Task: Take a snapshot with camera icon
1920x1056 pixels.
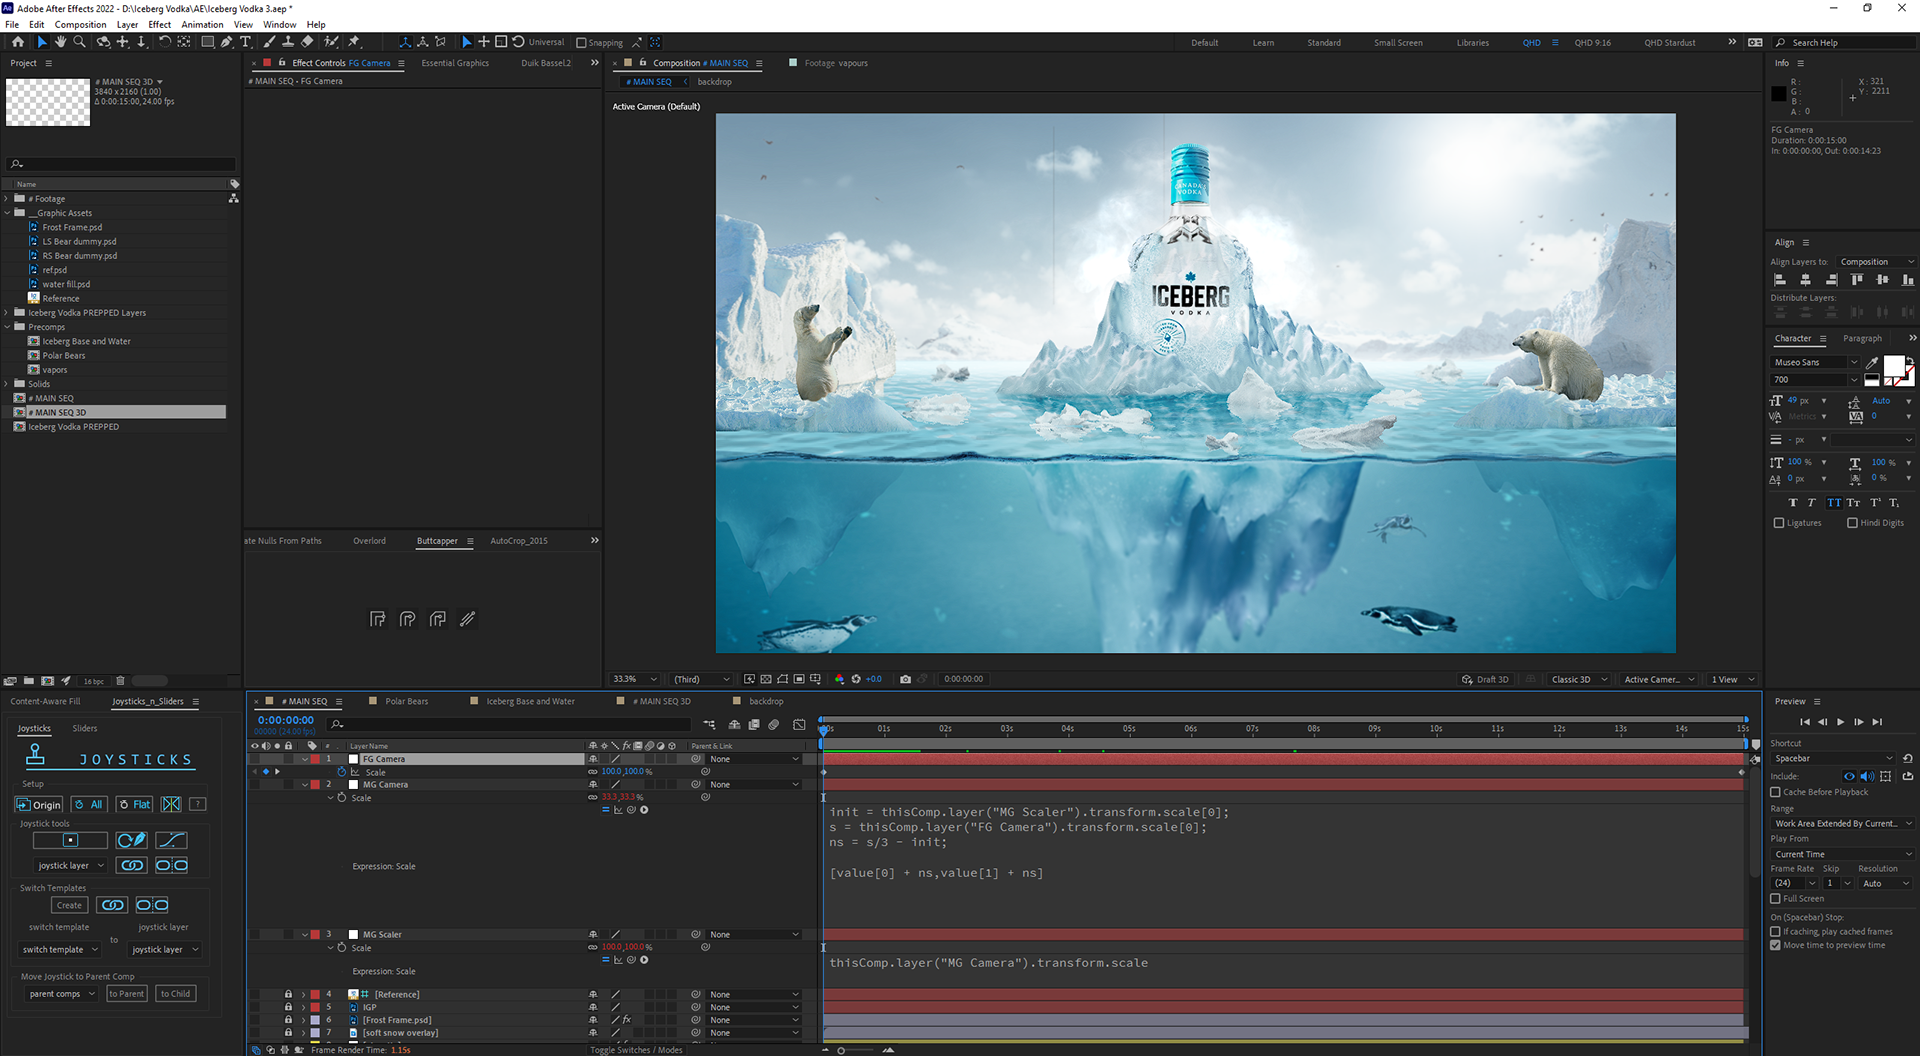Action: point(905,679)
